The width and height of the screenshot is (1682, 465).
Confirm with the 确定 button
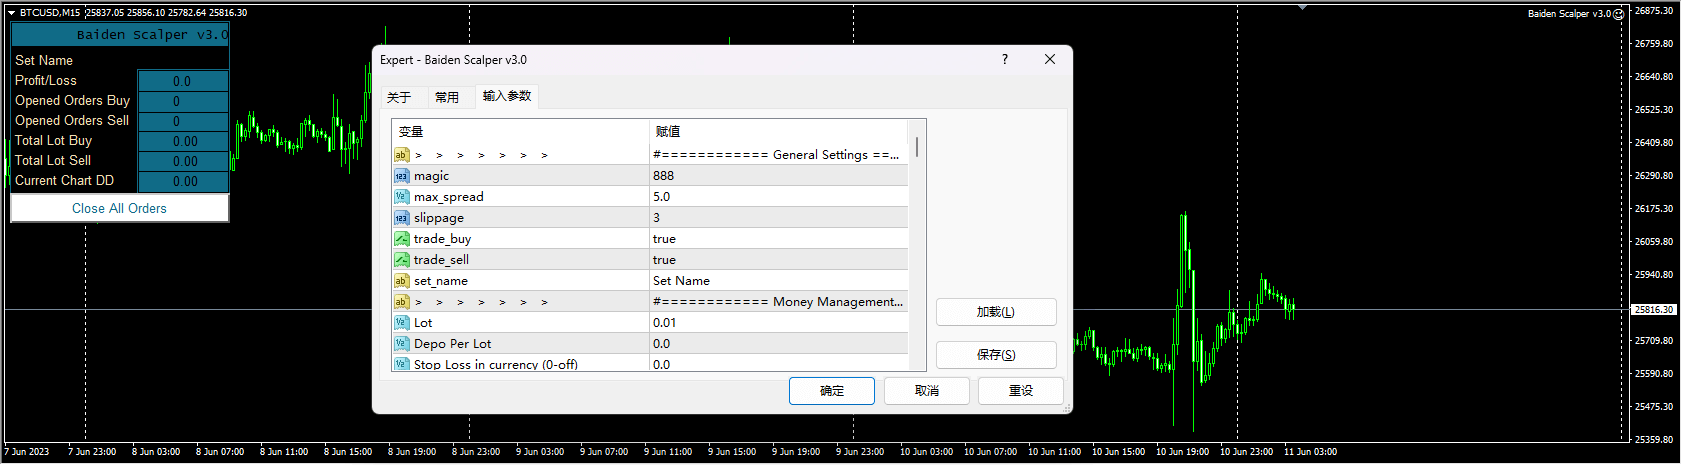point(832,391)
